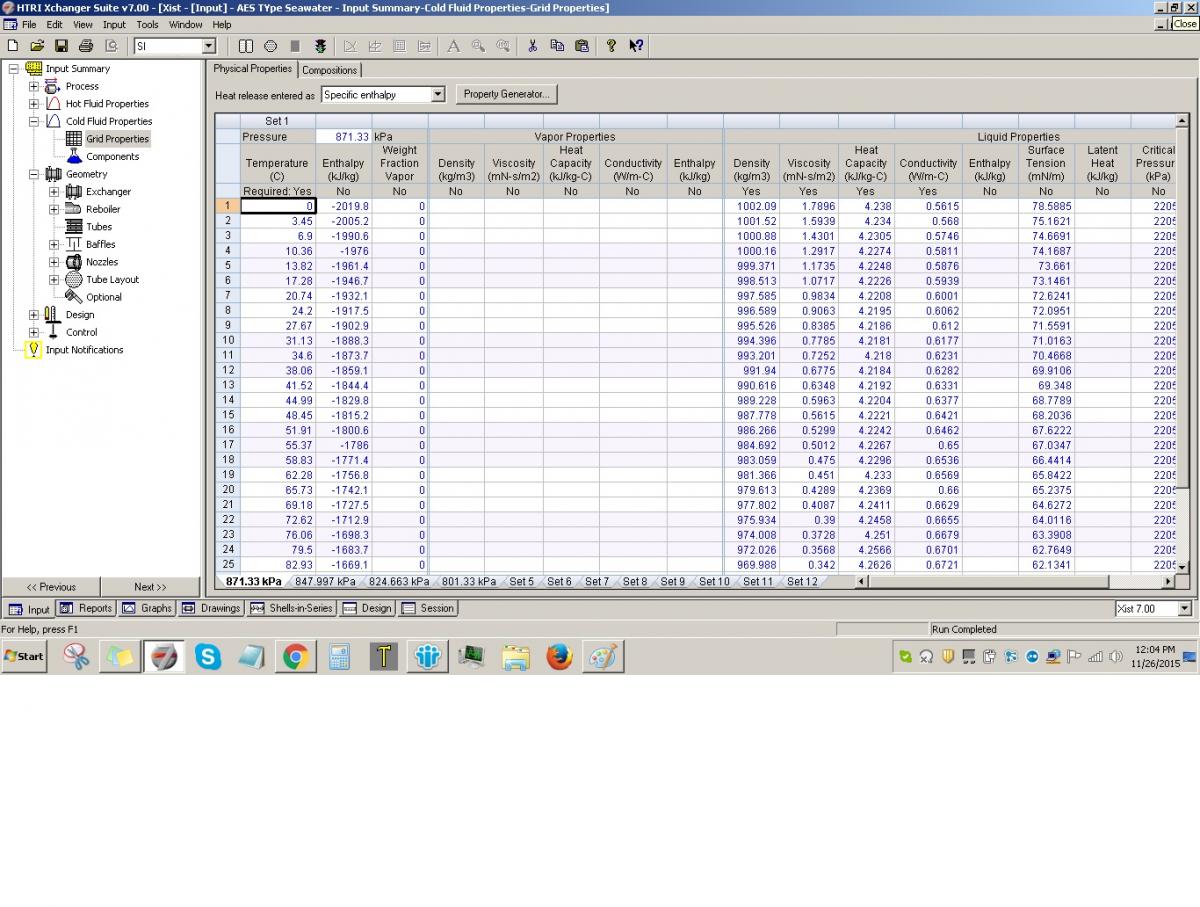Screen dimensions: 1200x907
Task: Collapse the Cold Fluid Properties node
Action: (x=34, y=121)
